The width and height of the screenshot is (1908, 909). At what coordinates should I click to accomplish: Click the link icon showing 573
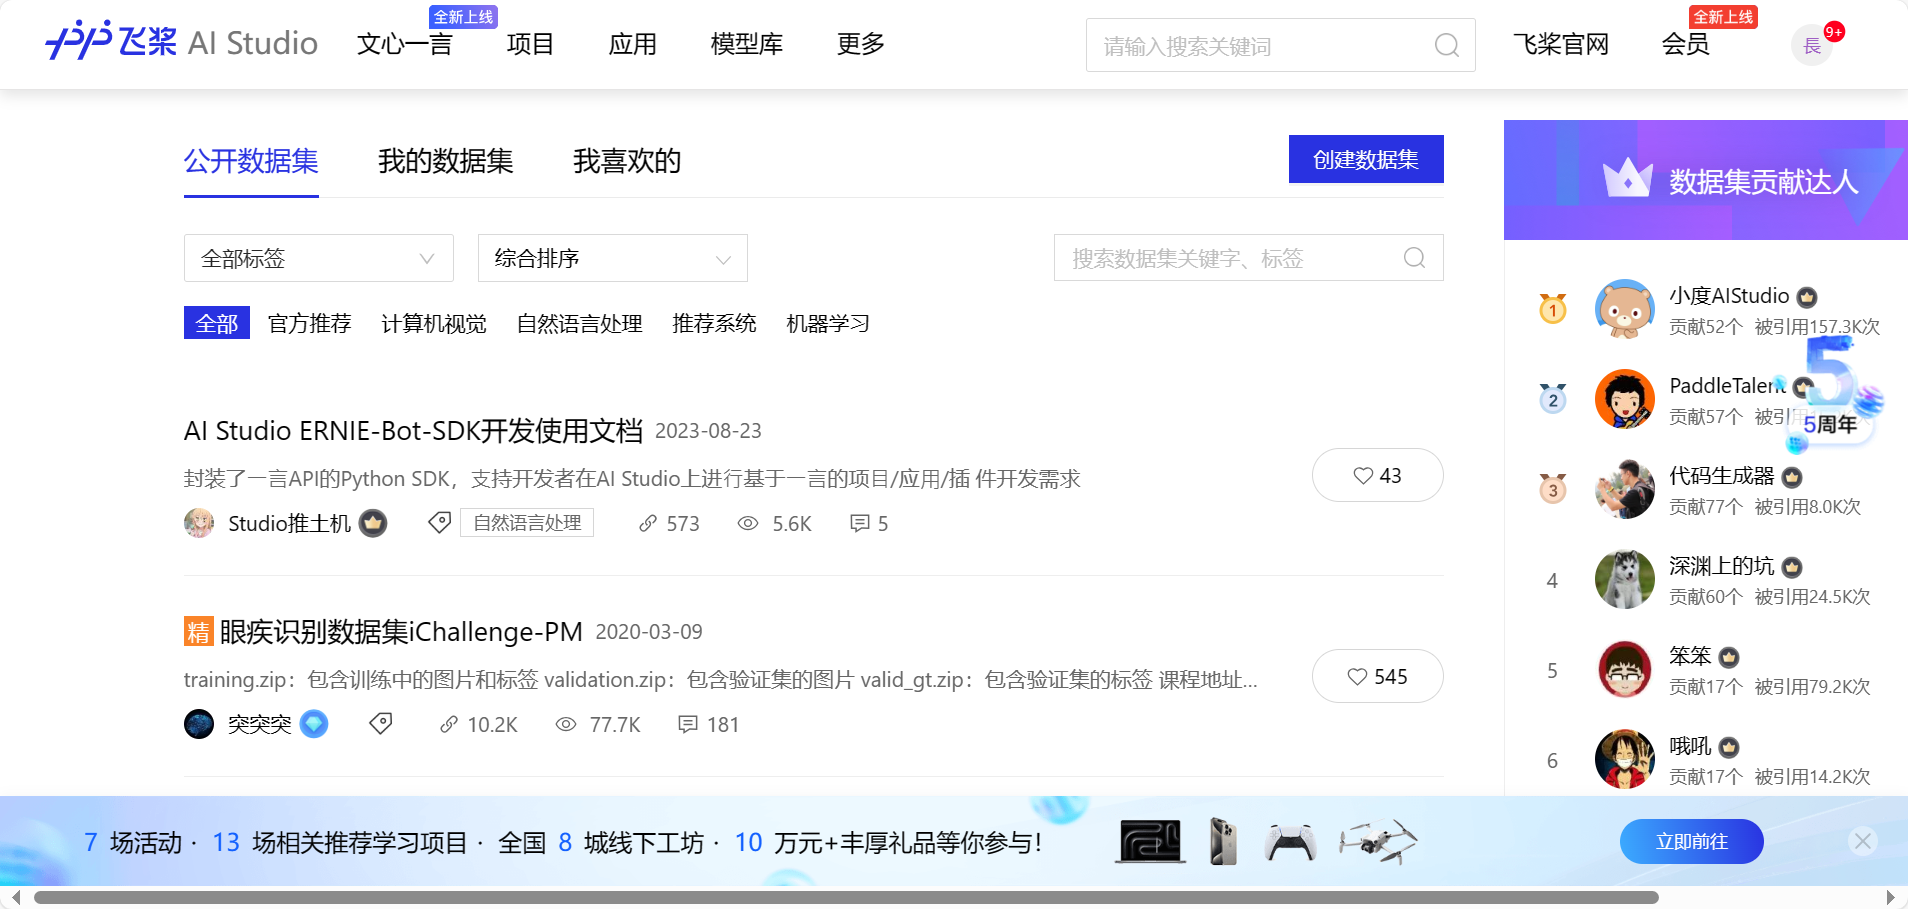pos(648,523)
